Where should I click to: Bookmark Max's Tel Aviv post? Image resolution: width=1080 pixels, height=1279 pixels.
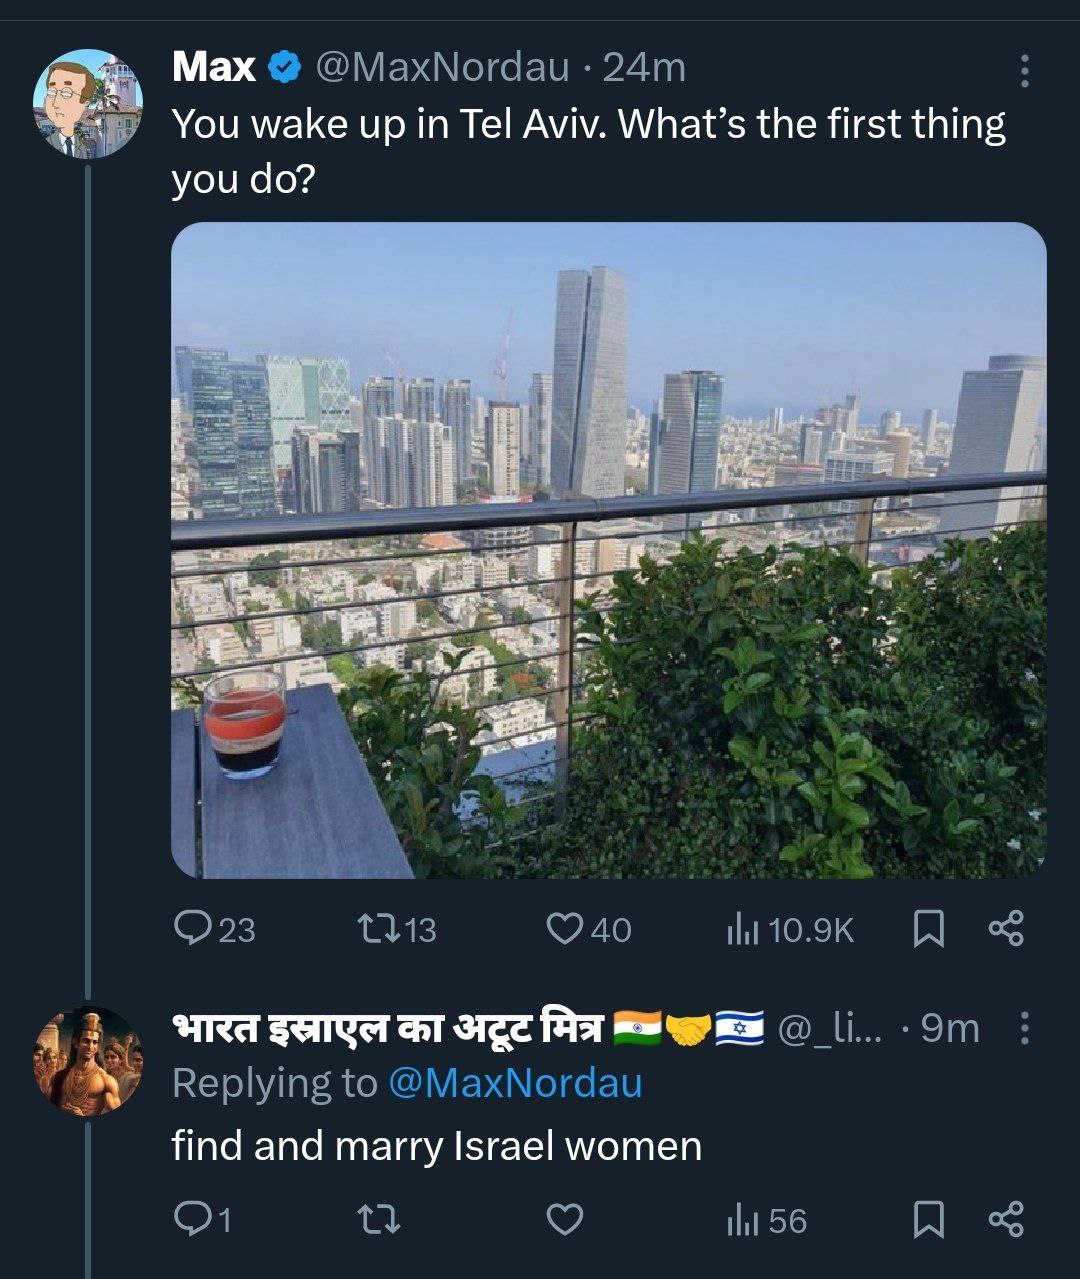[x=929, y=929]
